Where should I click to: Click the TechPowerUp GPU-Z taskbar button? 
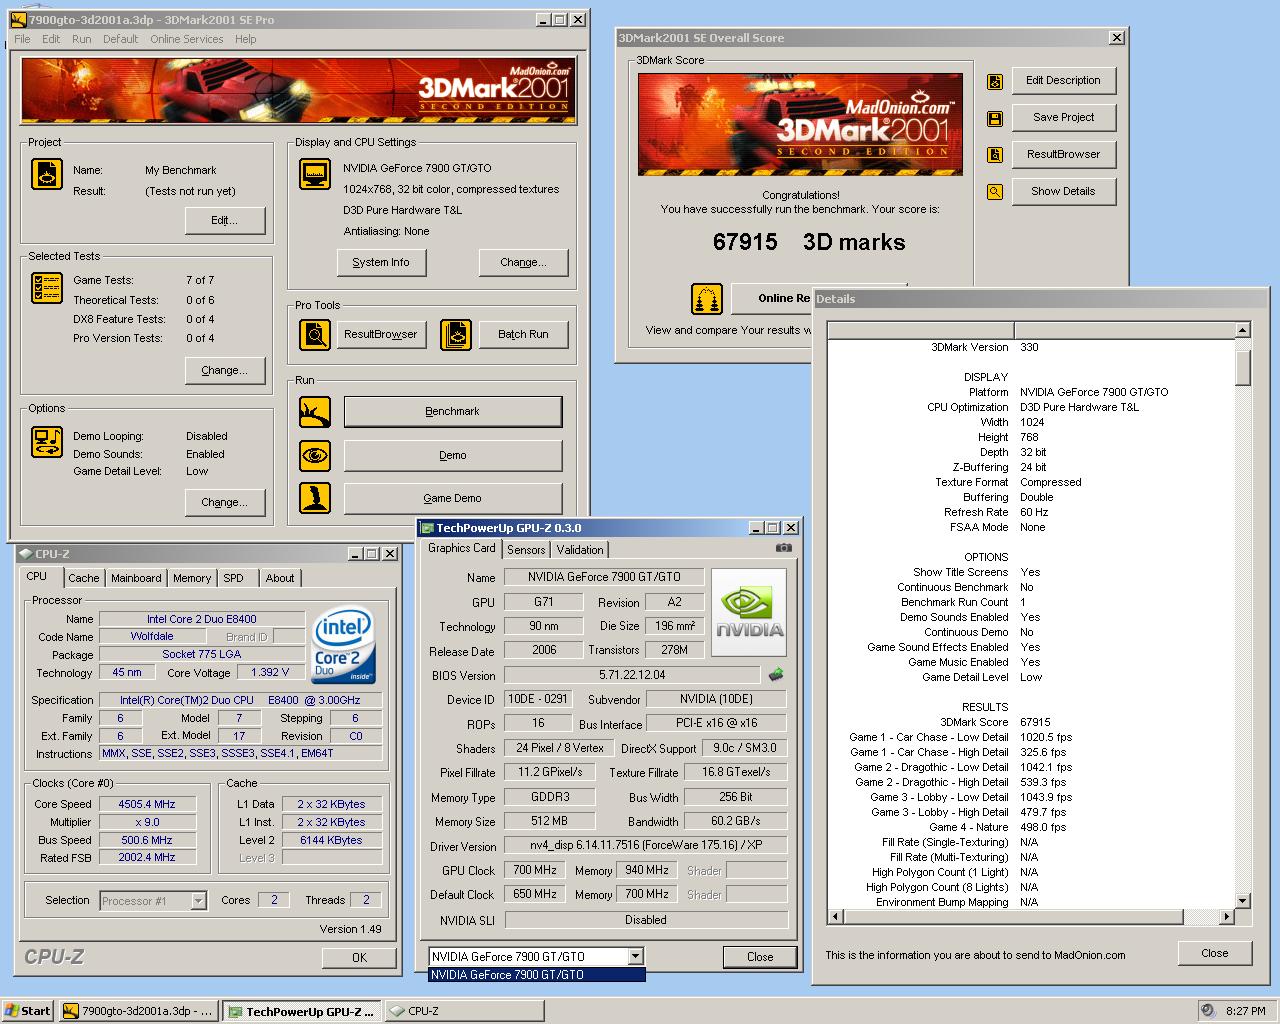point(300,1011)
